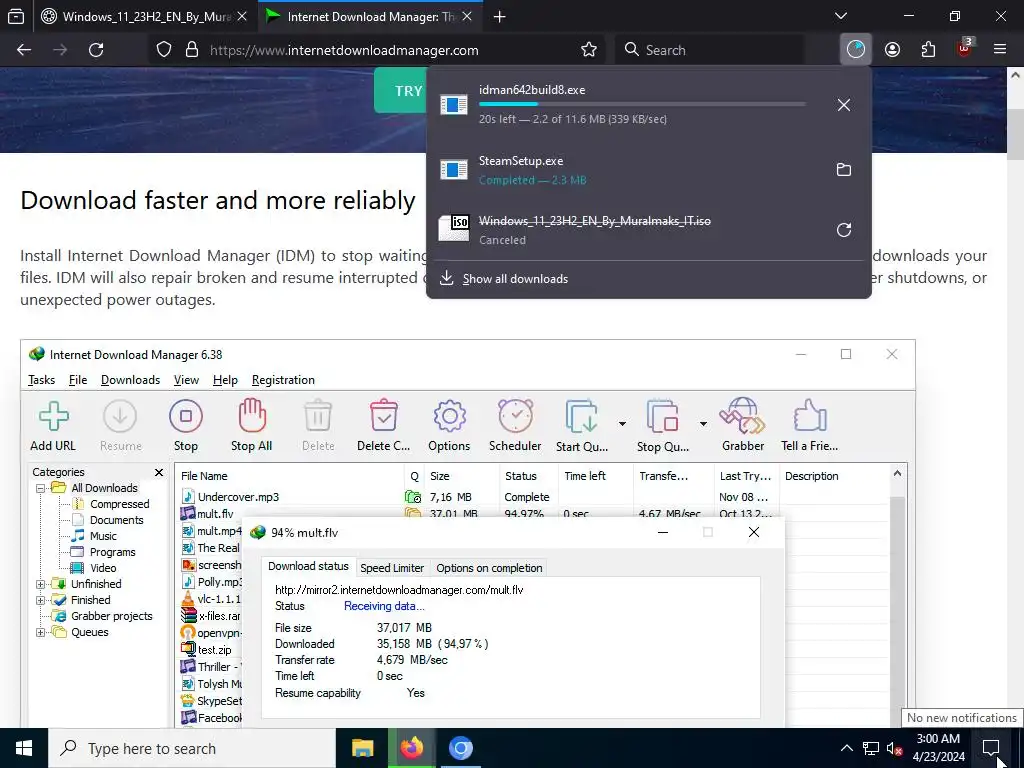This screenshot has width=1024, height=768.
Task: View site security padlock info
Action: tap(191, 50)
